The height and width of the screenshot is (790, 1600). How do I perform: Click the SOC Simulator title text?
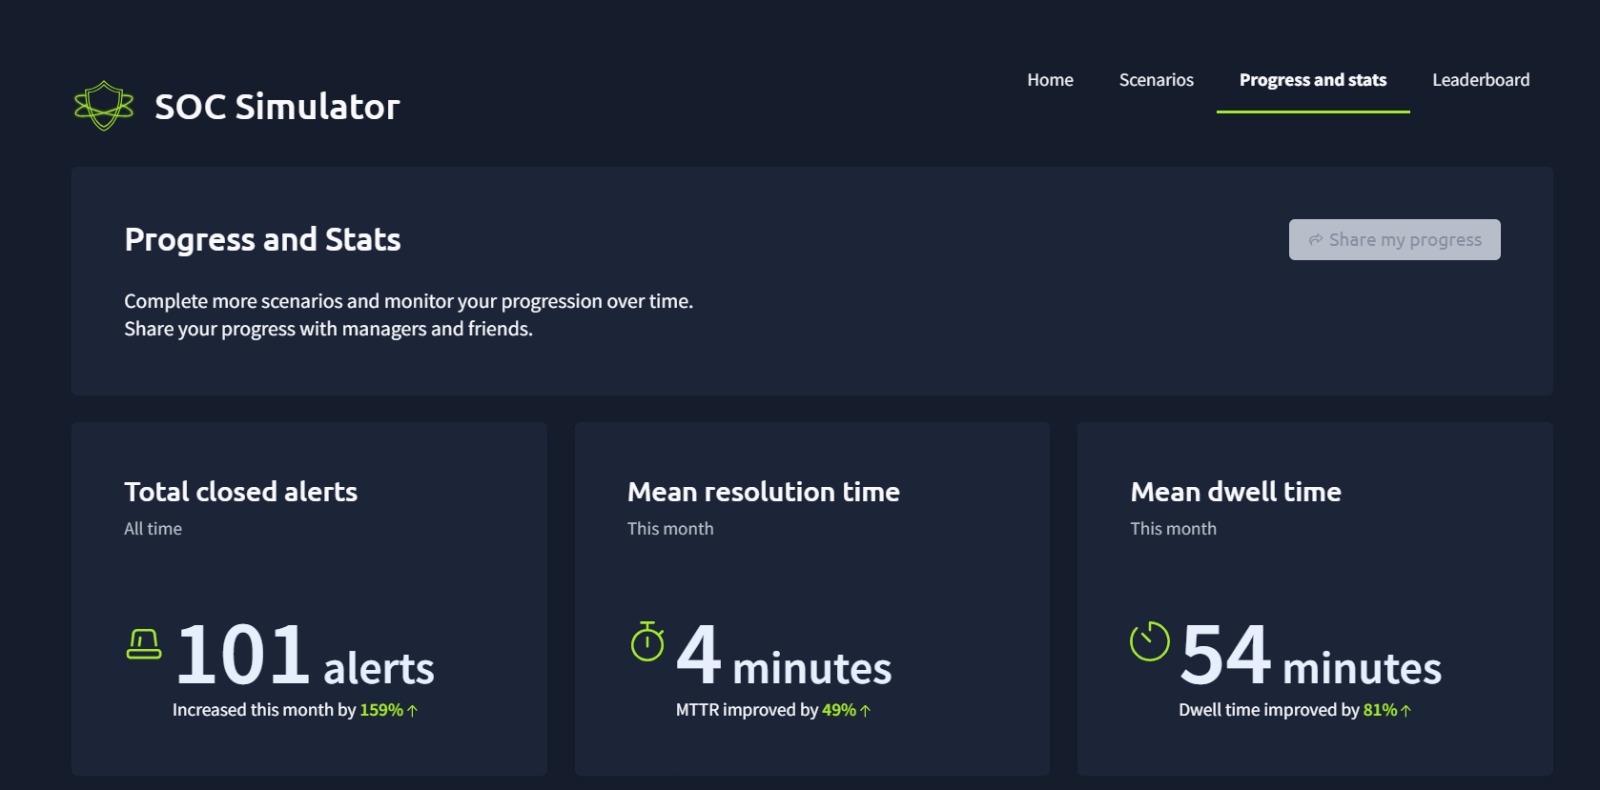coord(277,106)
